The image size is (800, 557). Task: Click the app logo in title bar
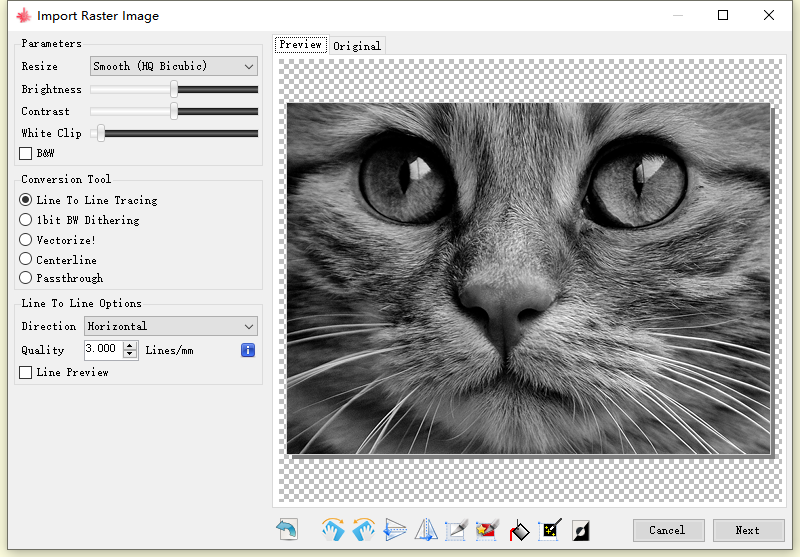[x=23, y=16]
